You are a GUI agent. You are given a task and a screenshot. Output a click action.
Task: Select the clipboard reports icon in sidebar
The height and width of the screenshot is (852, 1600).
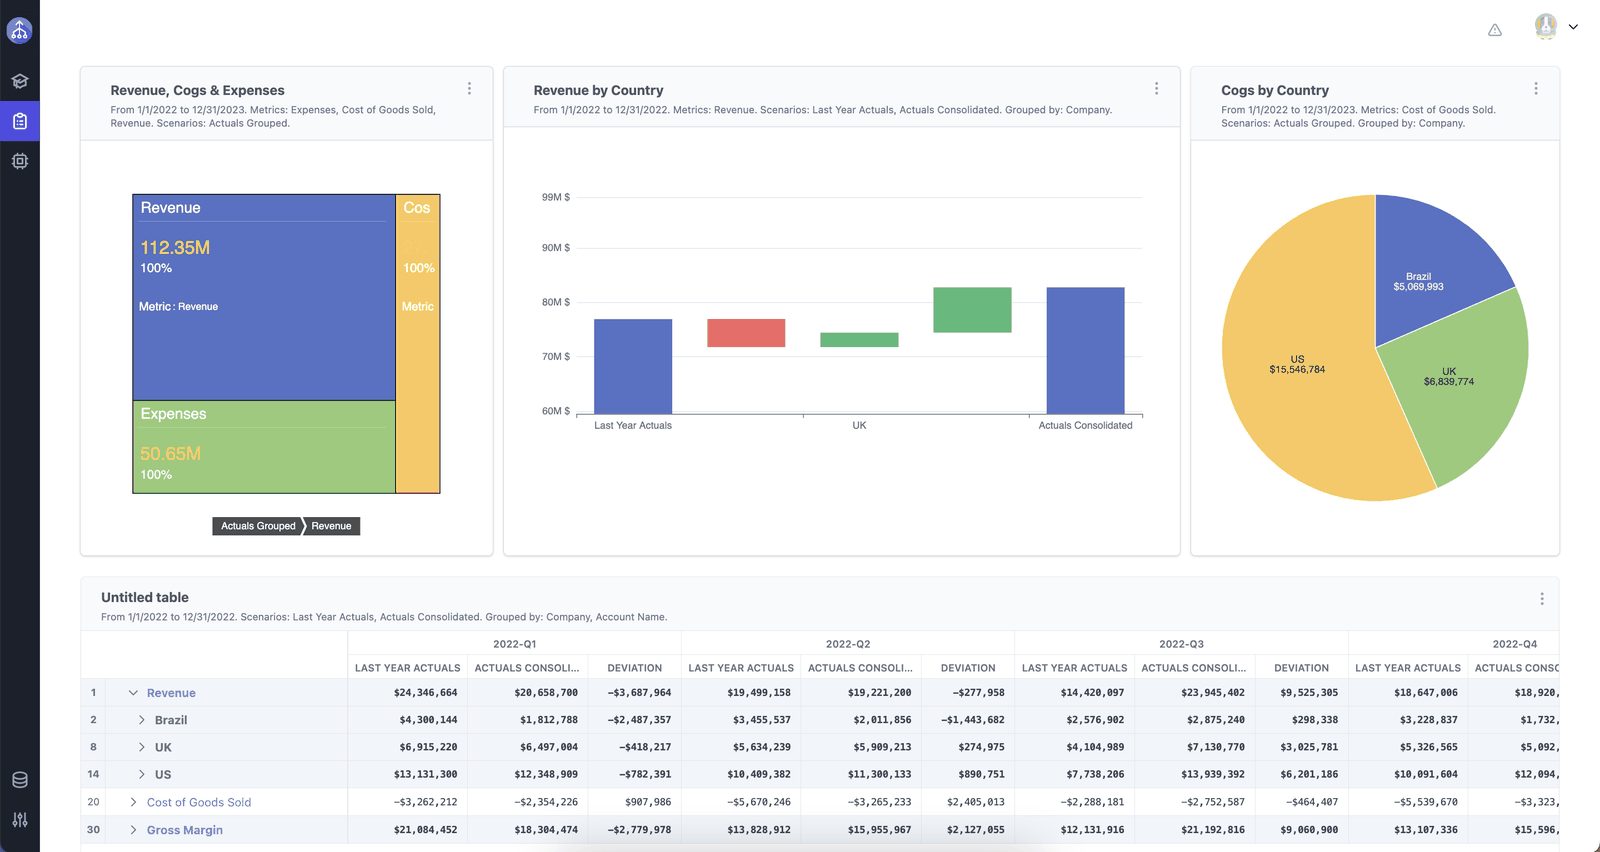[x=19, y=121]
